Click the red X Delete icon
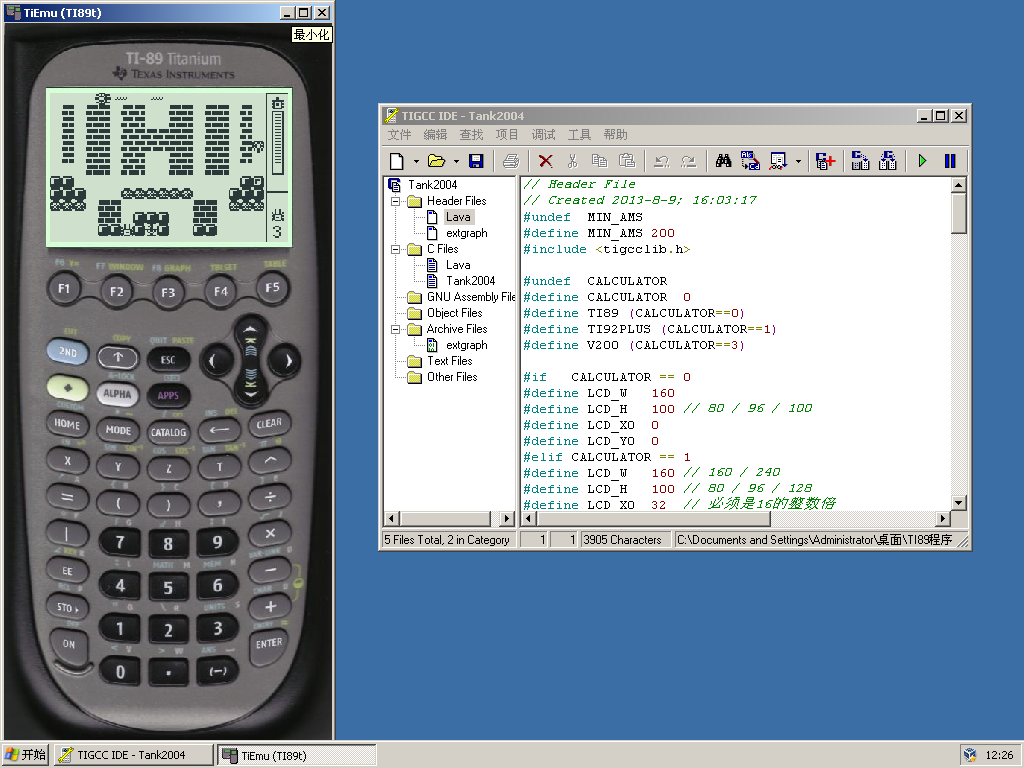This screenshot has width=1024, height=768. click(545, 161)
